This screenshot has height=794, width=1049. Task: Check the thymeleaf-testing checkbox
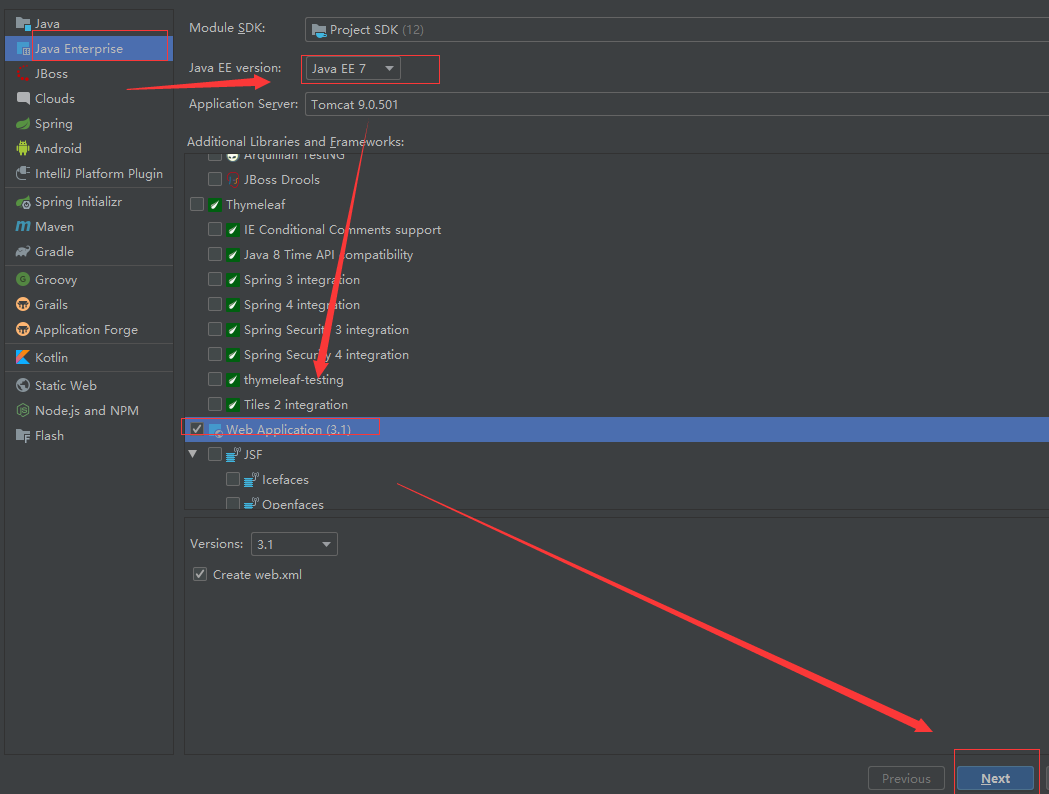click(215, 379)
